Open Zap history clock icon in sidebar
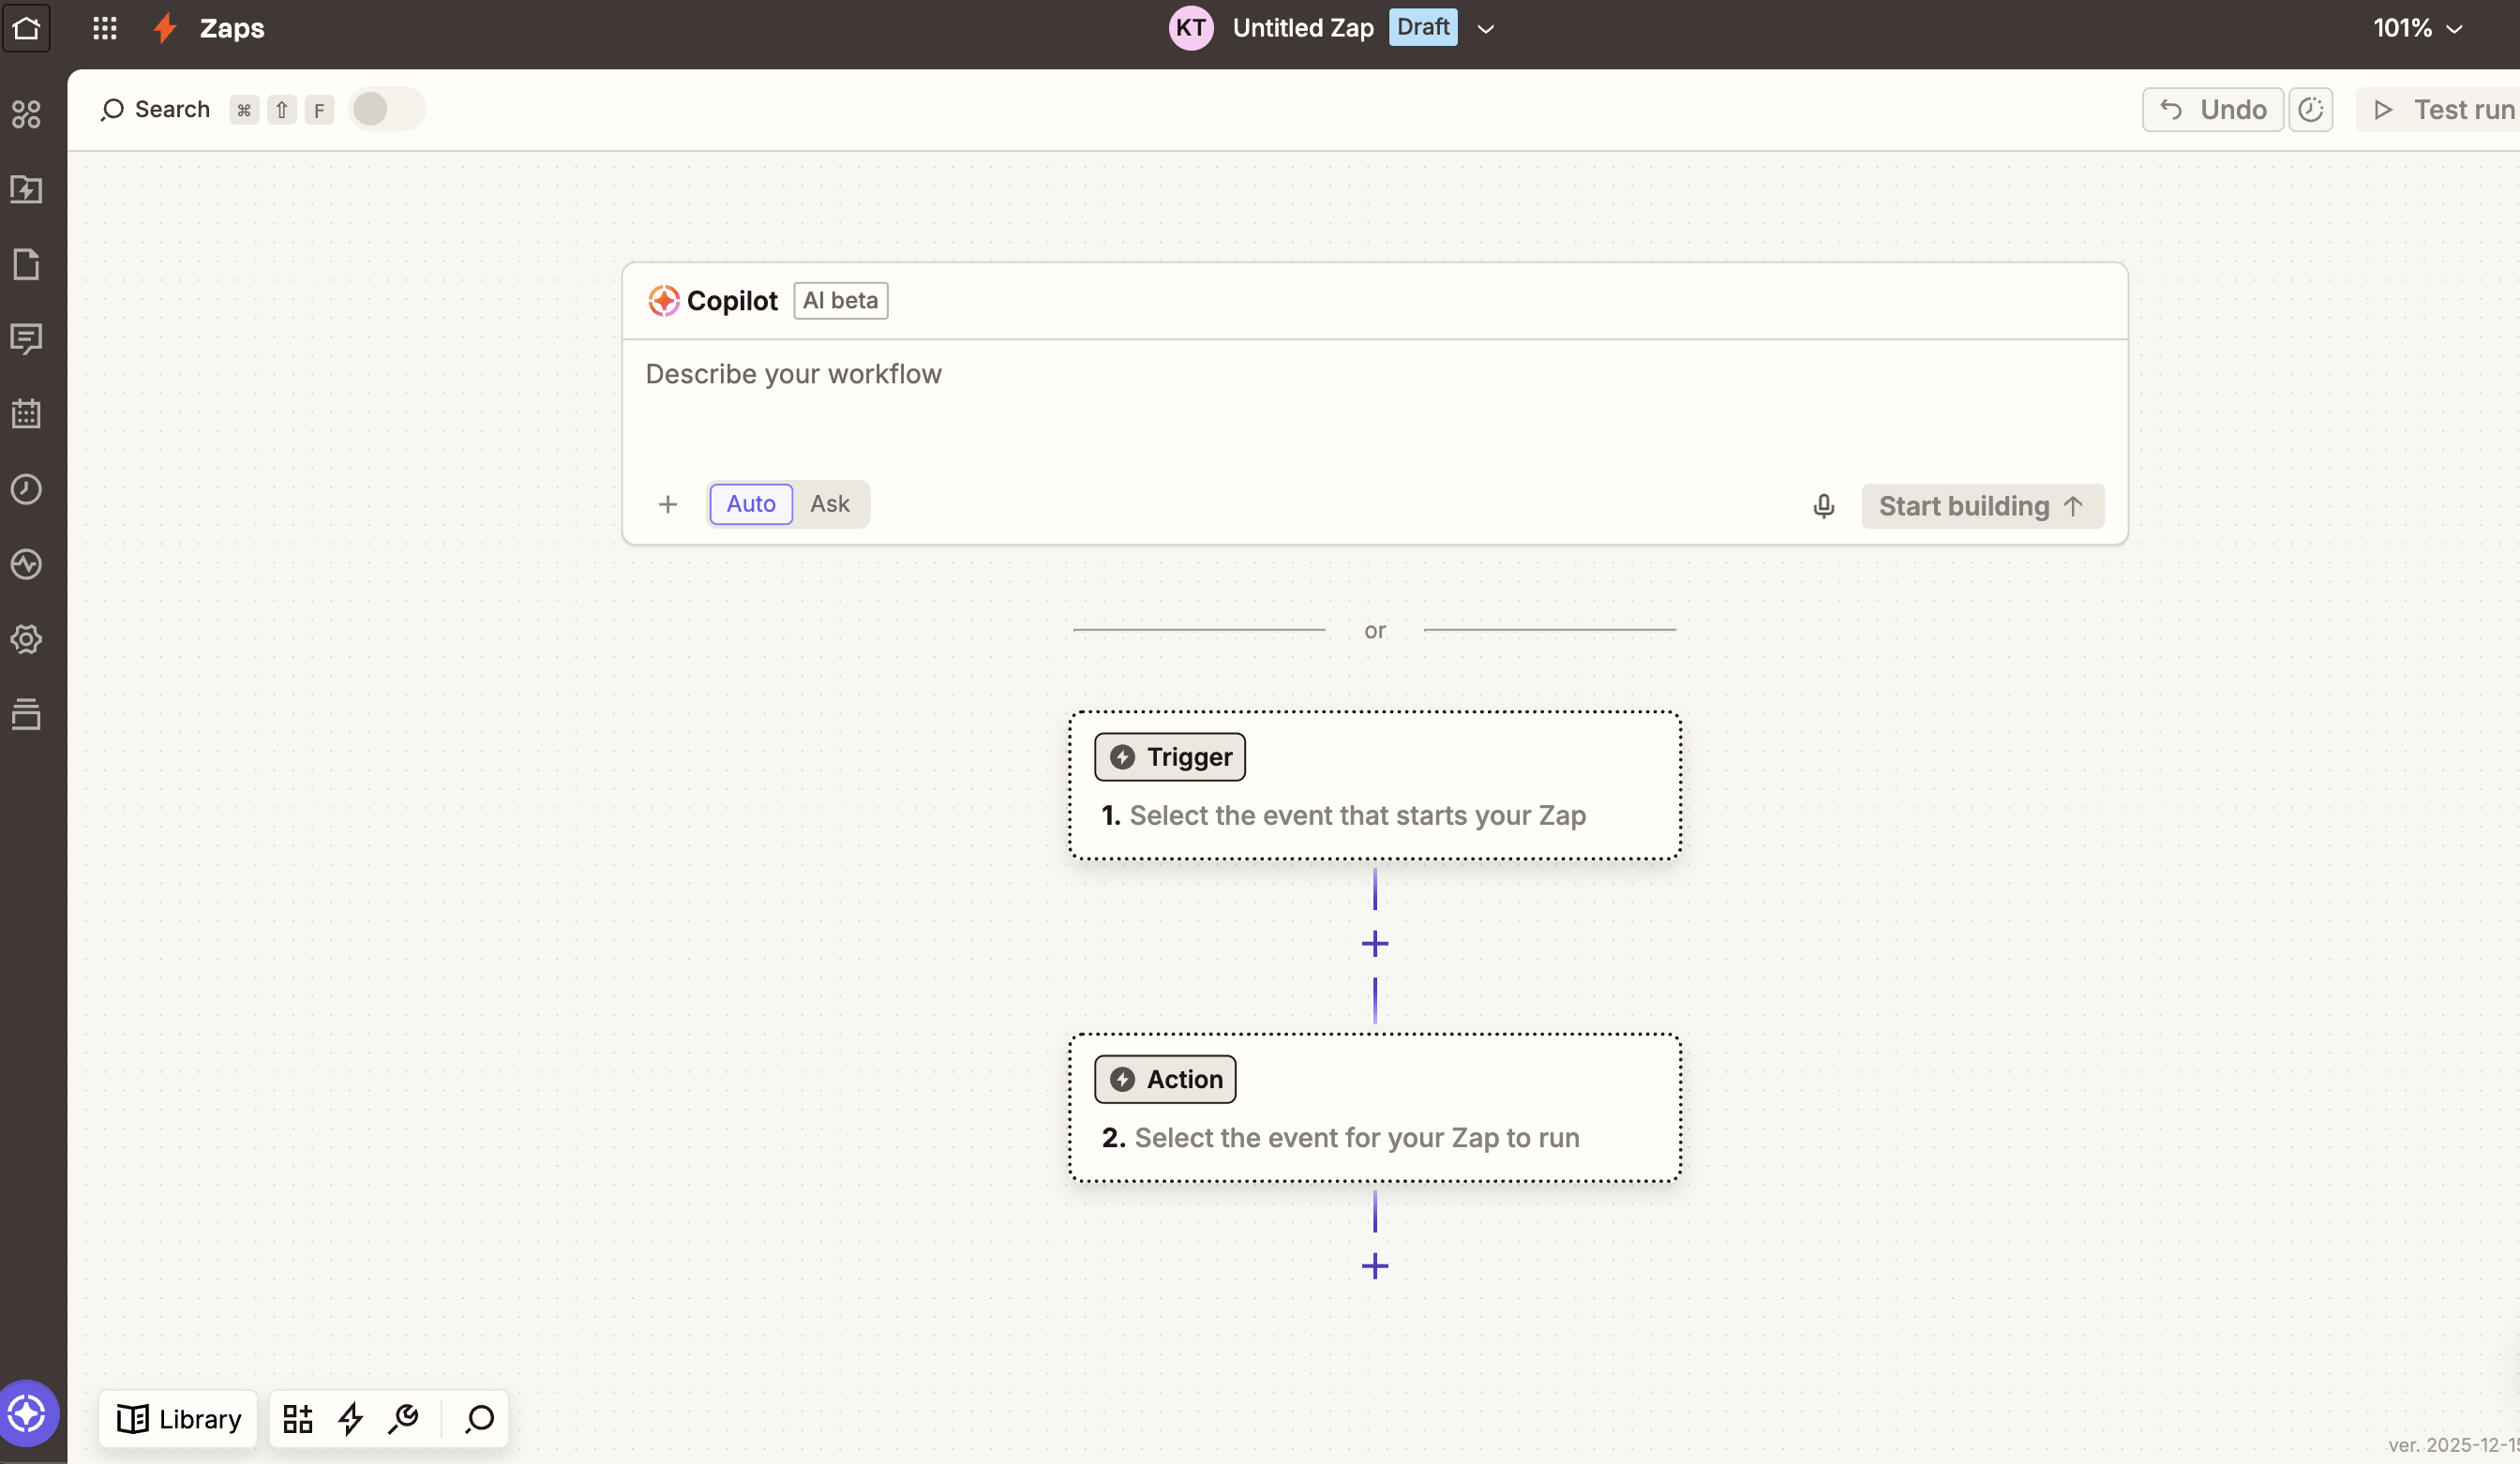The image size is (2520, 1464). click(26, 489)
